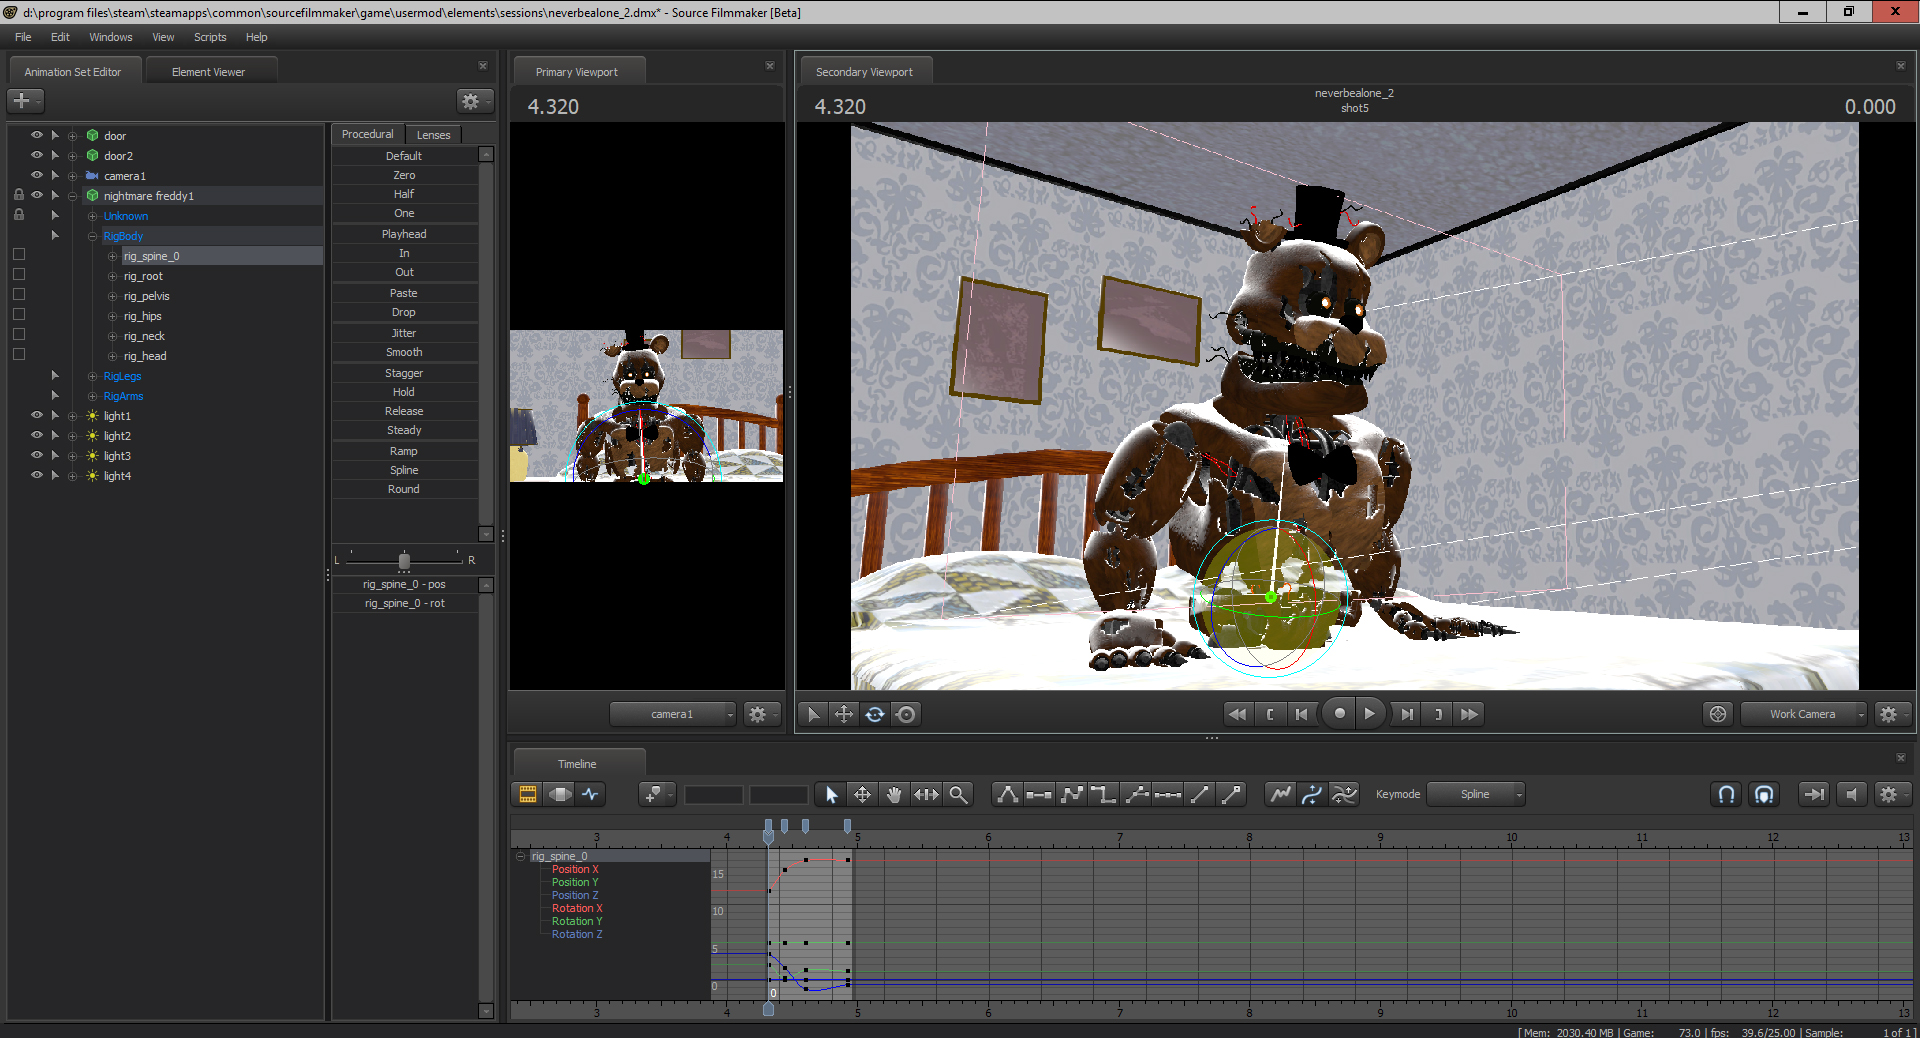
Task: Toggle the snap magnet icon in timeline
Action: click(x=1726, y=794)
